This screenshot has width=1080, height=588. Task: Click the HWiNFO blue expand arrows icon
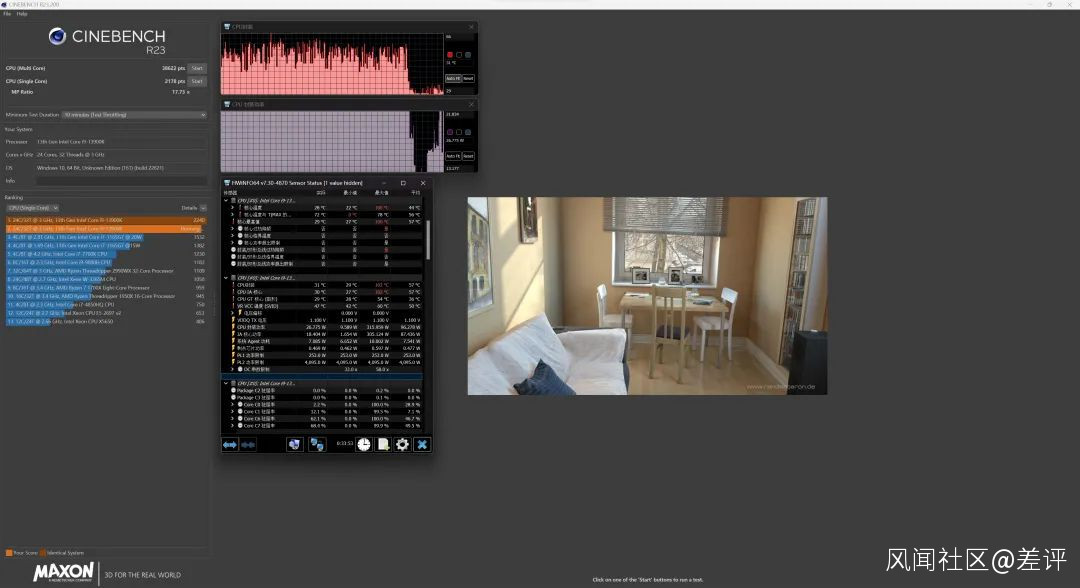tap(230, 444)
